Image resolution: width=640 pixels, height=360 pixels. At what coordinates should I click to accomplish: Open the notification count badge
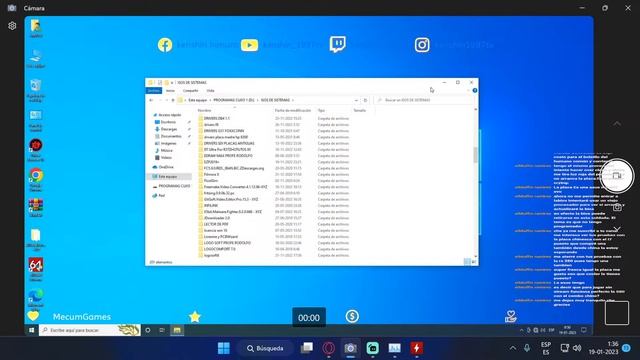pos(627,348)
